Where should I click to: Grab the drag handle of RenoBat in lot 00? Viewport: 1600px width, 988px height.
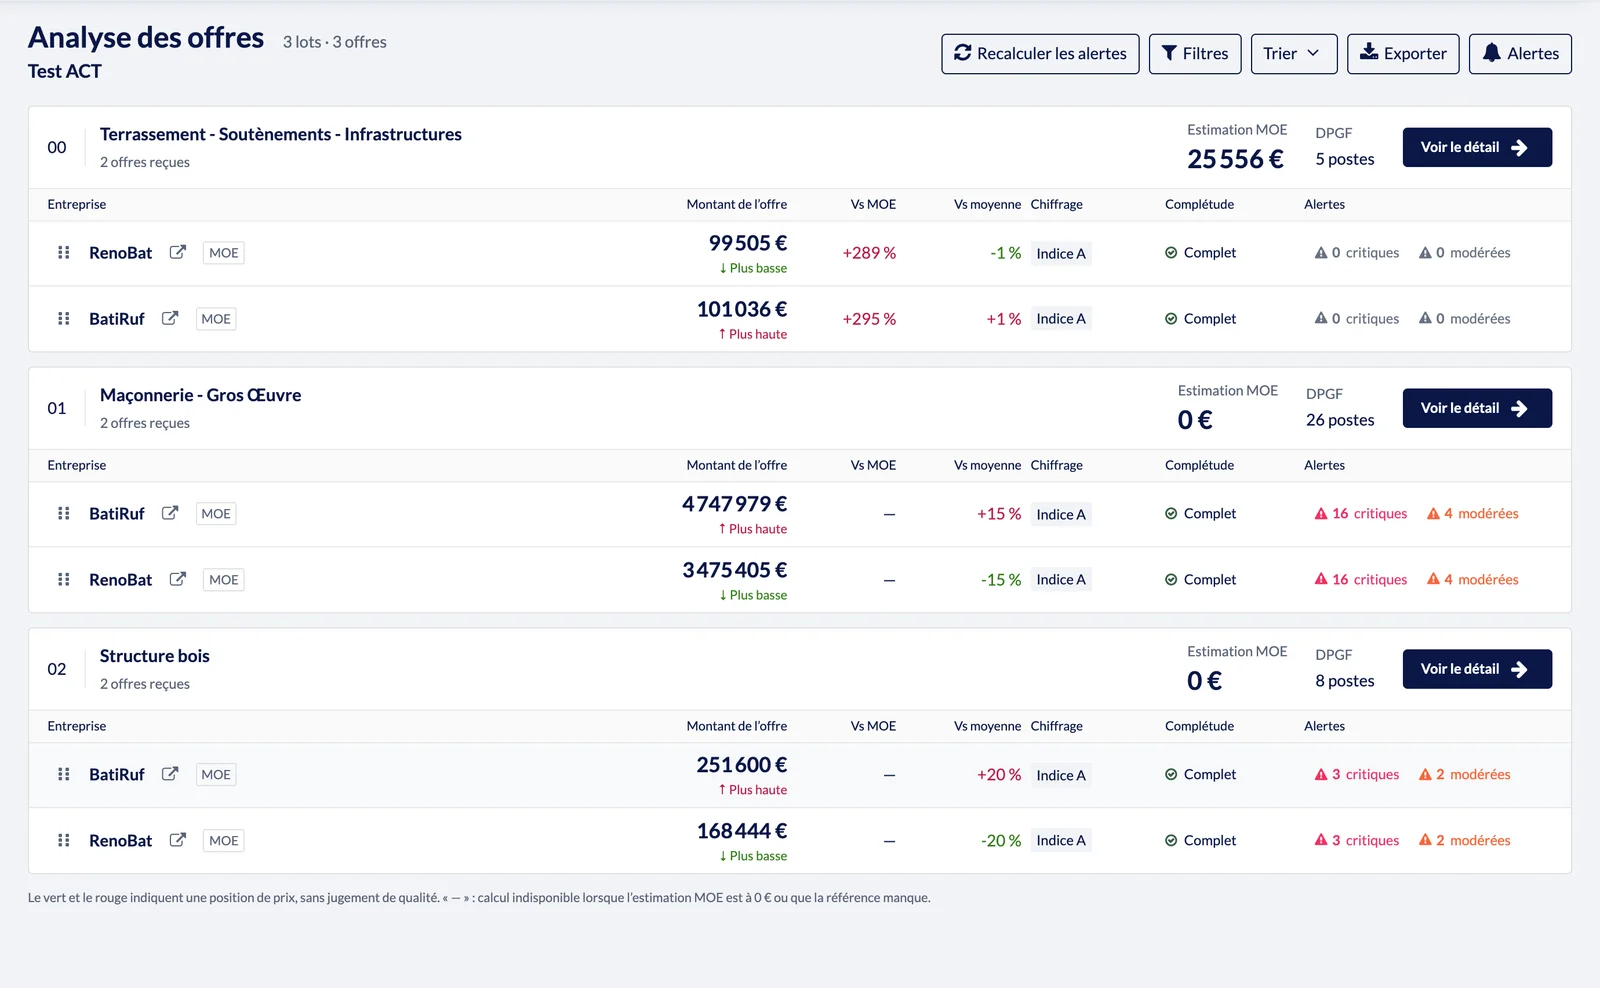(64, 253)
